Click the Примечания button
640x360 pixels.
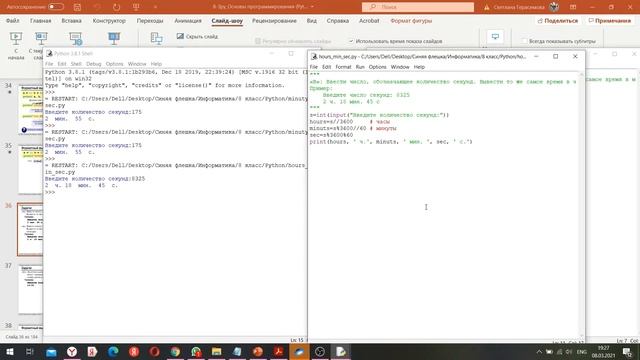click(x=609, y=21)
